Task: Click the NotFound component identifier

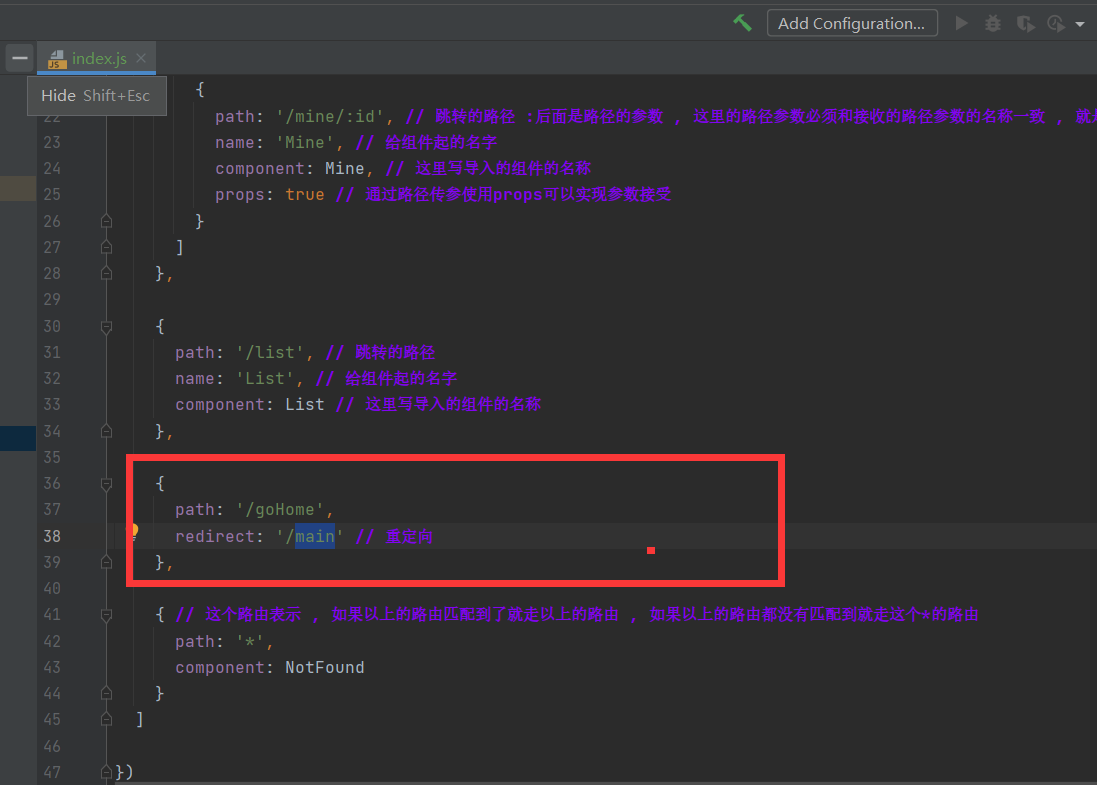Action: point(325,667)
